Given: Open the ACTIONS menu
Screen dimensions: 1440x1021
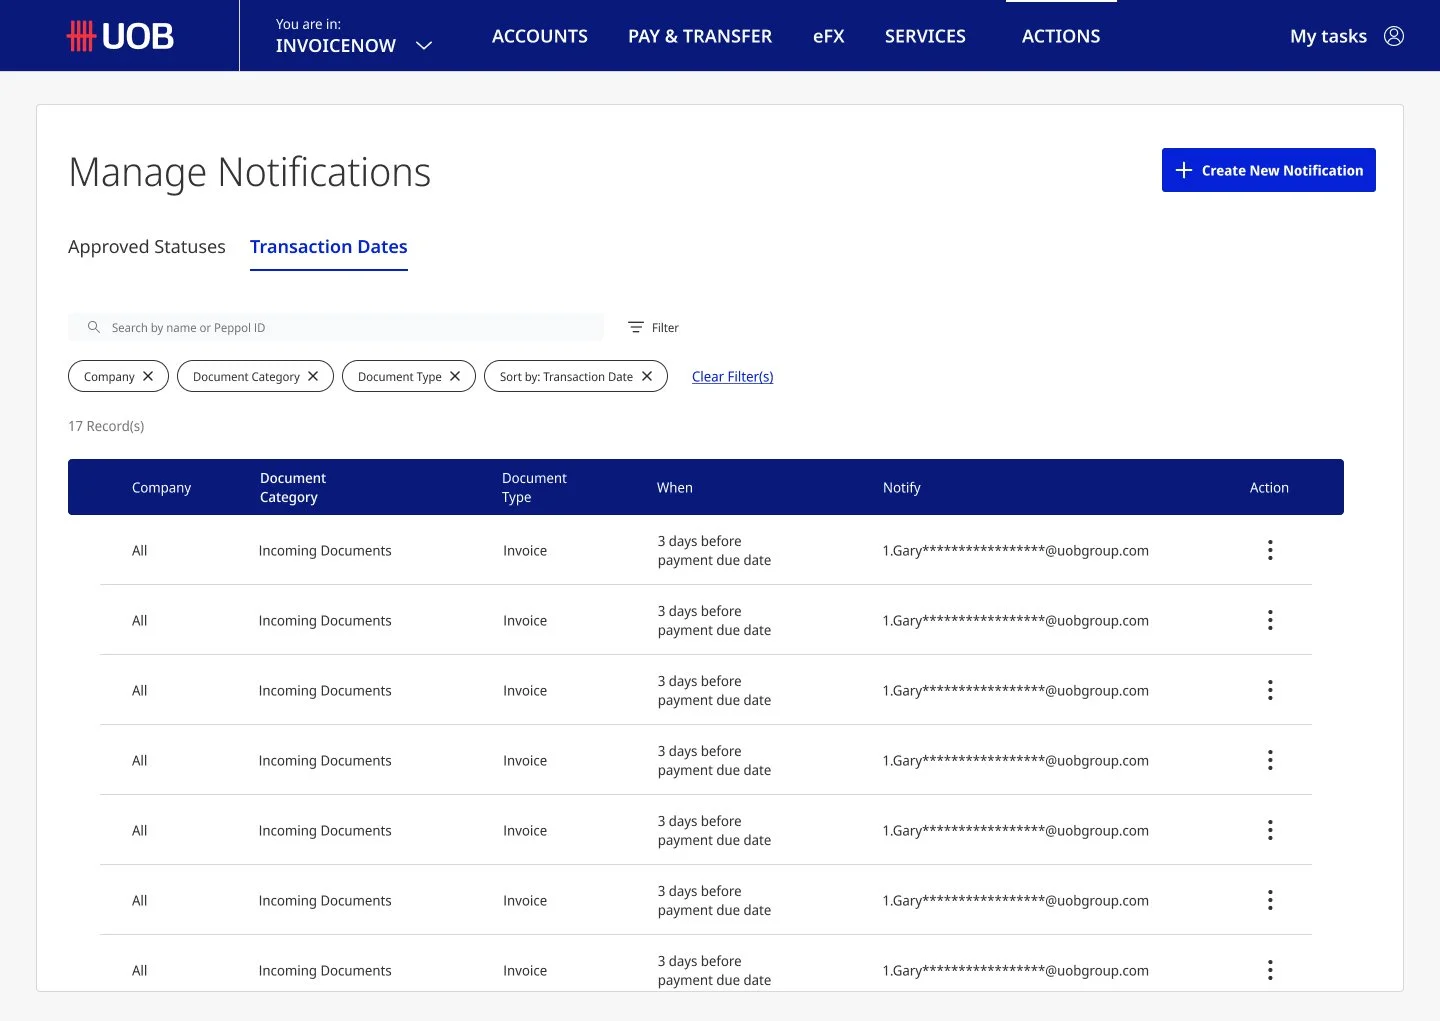Looking at the screenshot, I should [x=1061, y=36].
